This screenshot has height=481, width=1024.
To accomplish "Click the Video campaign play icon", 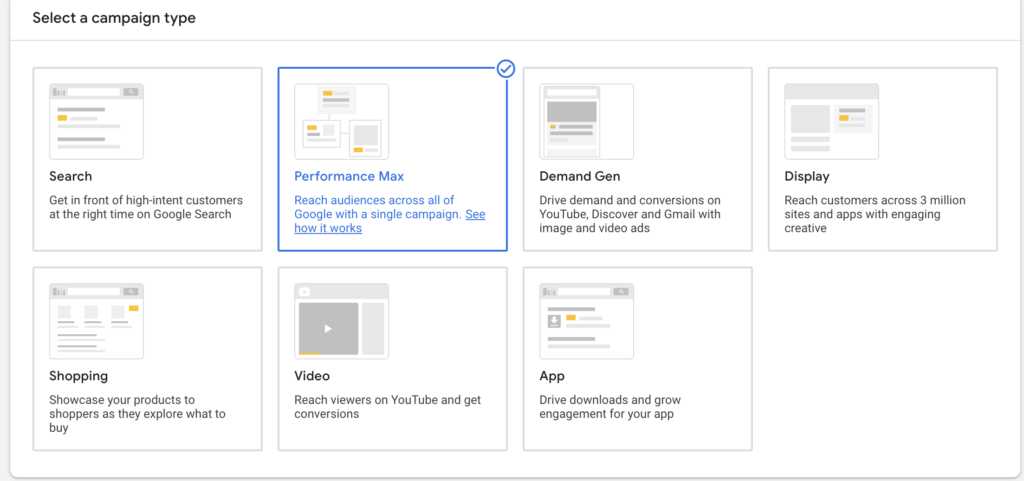I will coord(328,327).
